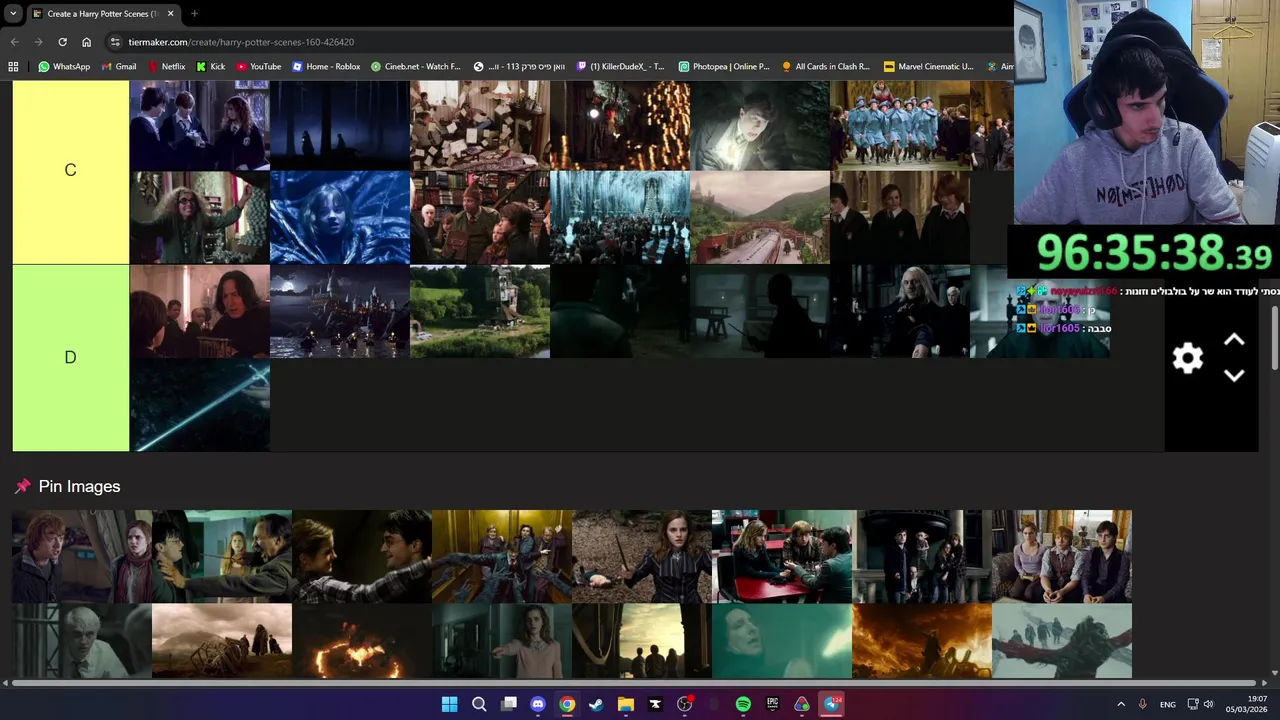The image size is (1280, 720).
Task: Open Steam from the taskbar
Action: coord(596,704)
